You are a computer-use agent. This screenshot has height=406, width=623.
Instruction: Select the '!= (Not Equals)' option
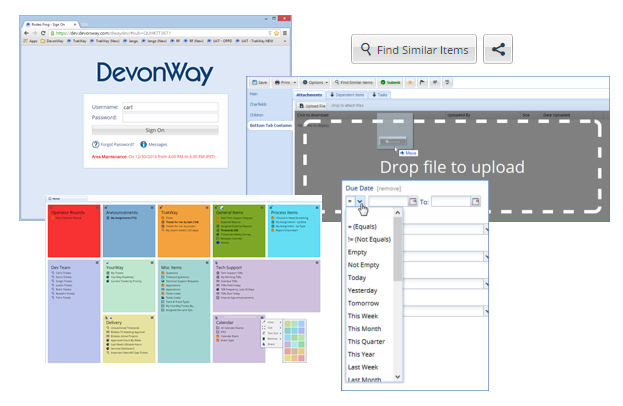[369, 240]
